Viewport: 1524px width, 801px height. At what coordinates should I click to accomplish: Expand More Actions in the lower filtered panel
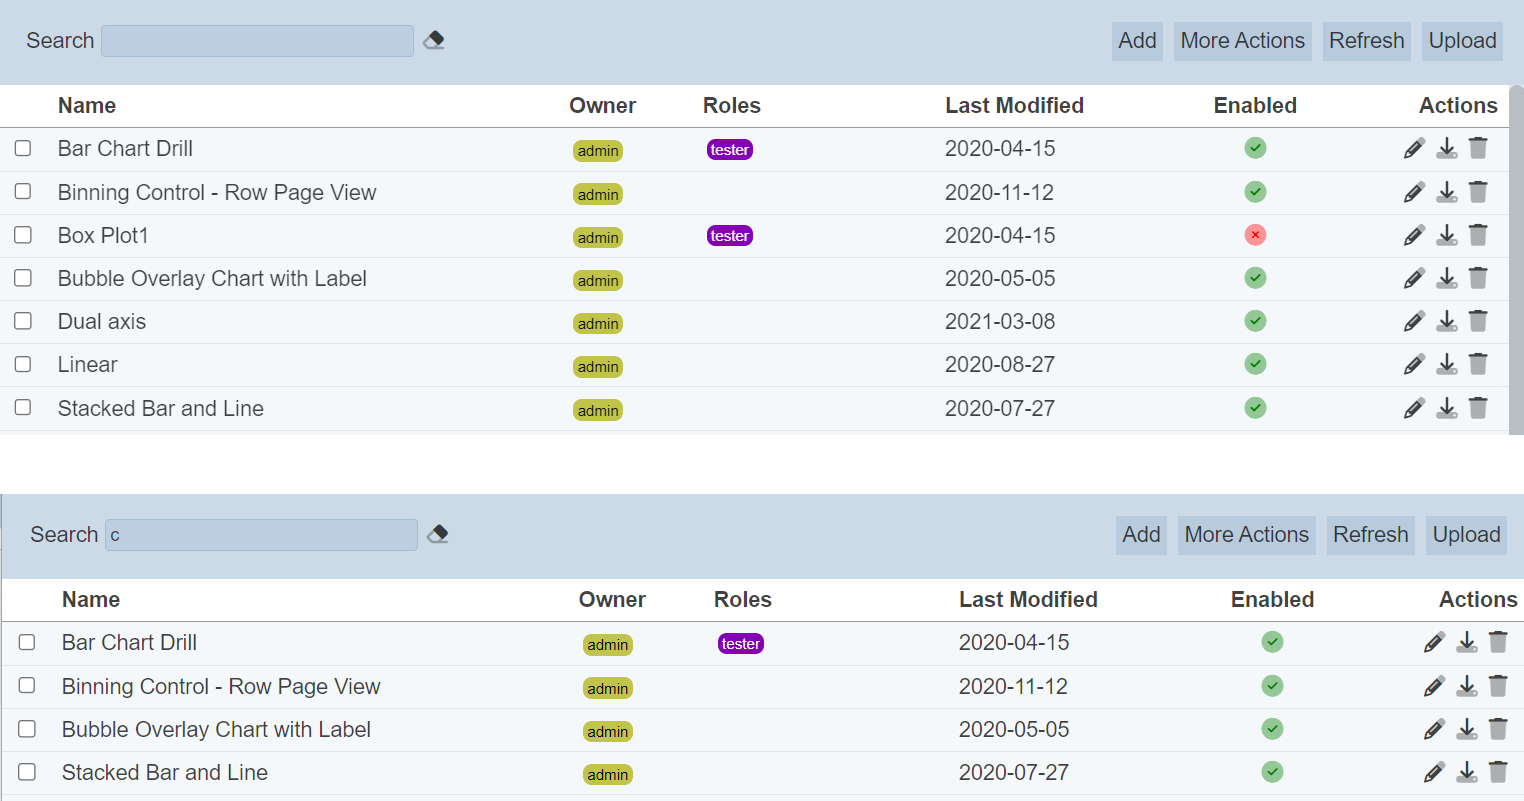pyautogui.click(x=1246, y=535)
